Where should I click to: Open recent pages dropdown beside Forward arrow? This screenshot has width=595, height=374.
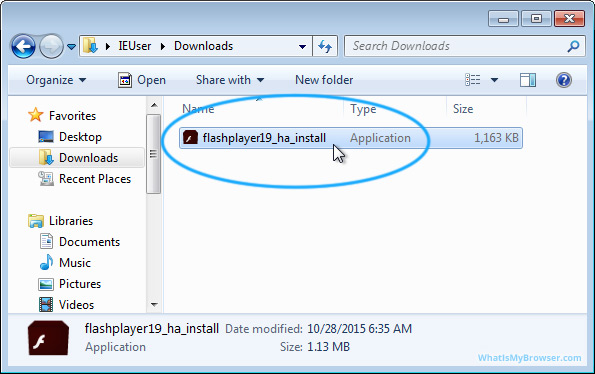71,47
